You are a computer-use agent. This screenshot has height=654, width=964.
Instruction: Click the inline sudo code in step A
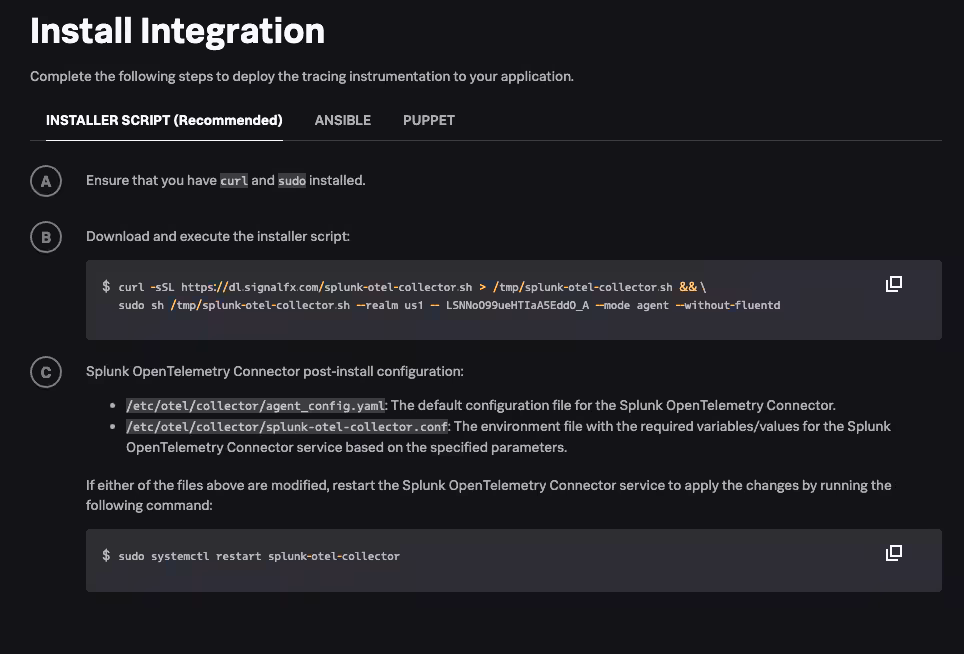point(292,181)
